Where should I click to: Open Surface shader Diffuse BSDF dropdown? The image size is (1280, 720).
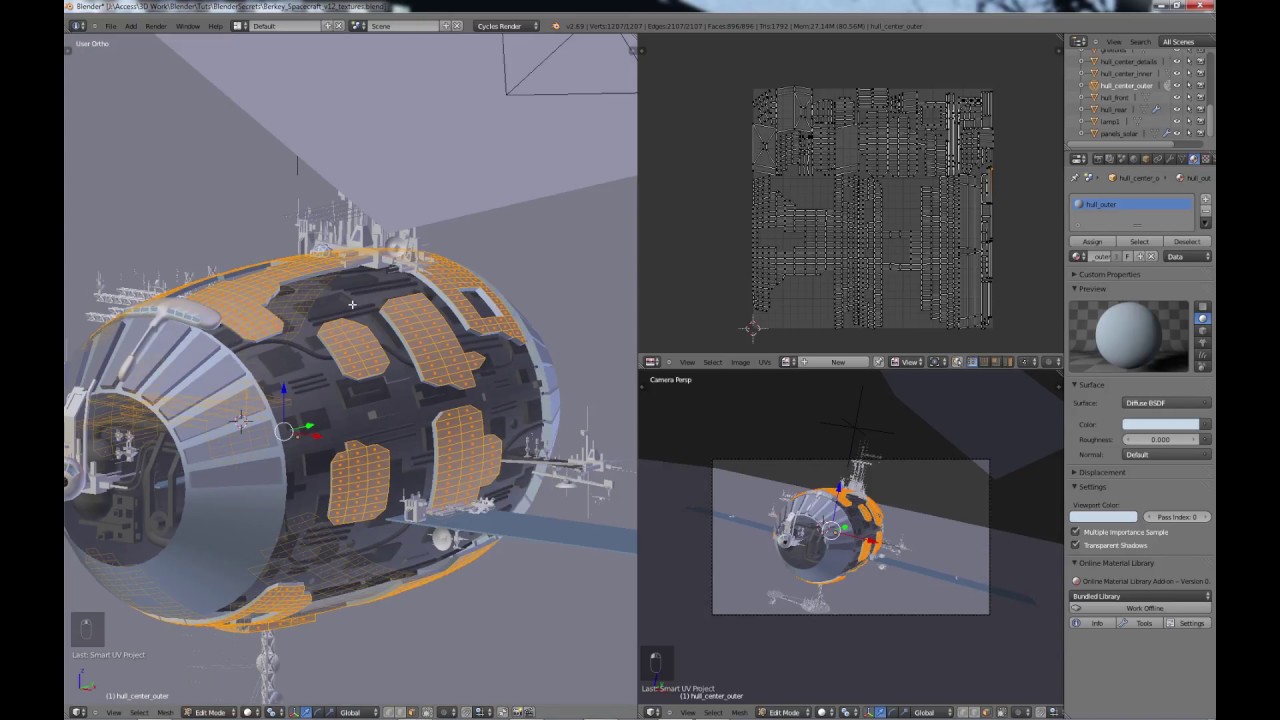(1166, 403)
